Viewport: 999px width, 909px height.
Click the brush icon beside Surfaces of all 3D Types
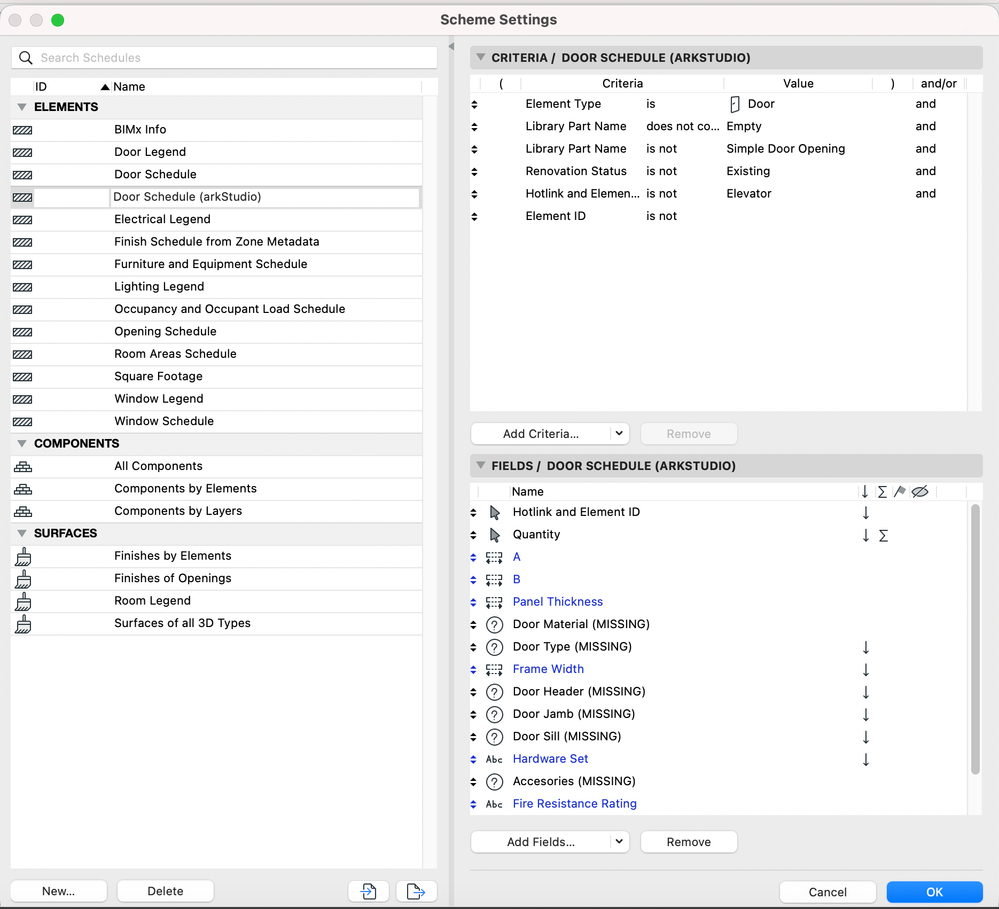point(23,624)
